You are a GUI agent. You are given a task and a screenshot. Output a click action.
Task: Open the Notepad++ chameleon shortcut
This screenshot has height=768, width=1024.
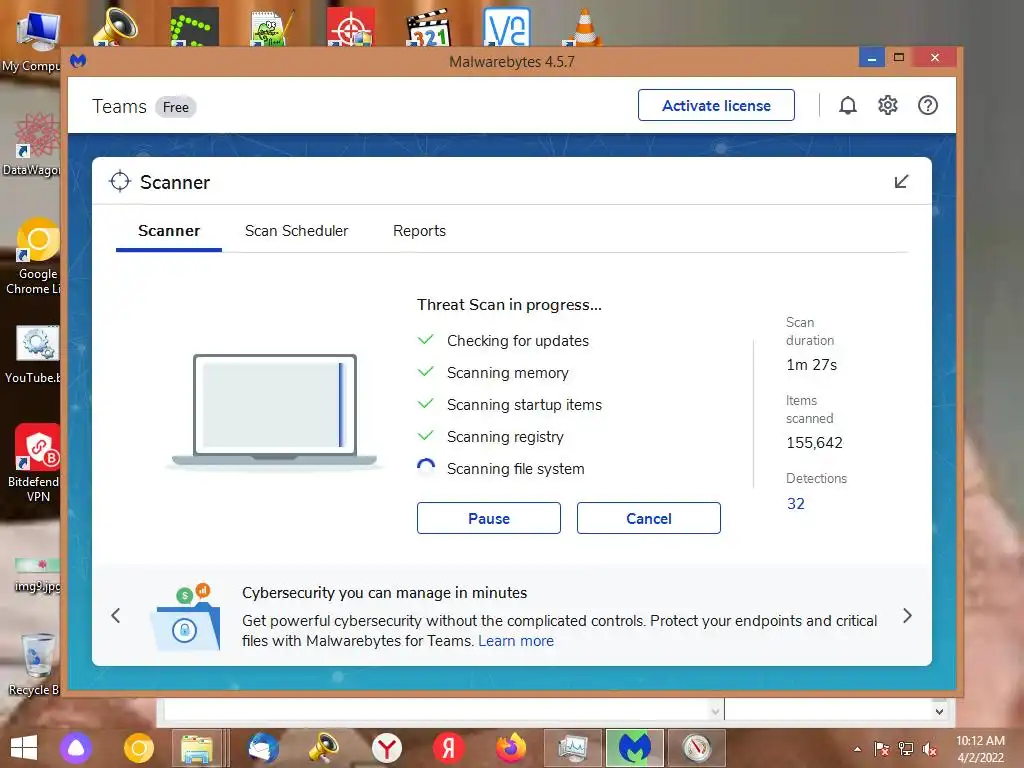coord(272,27)
